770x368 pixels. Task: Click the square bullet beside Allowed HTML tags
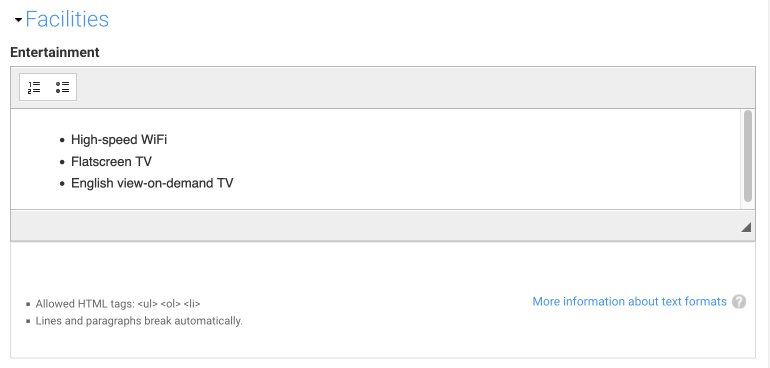click(x=28, y=305)
